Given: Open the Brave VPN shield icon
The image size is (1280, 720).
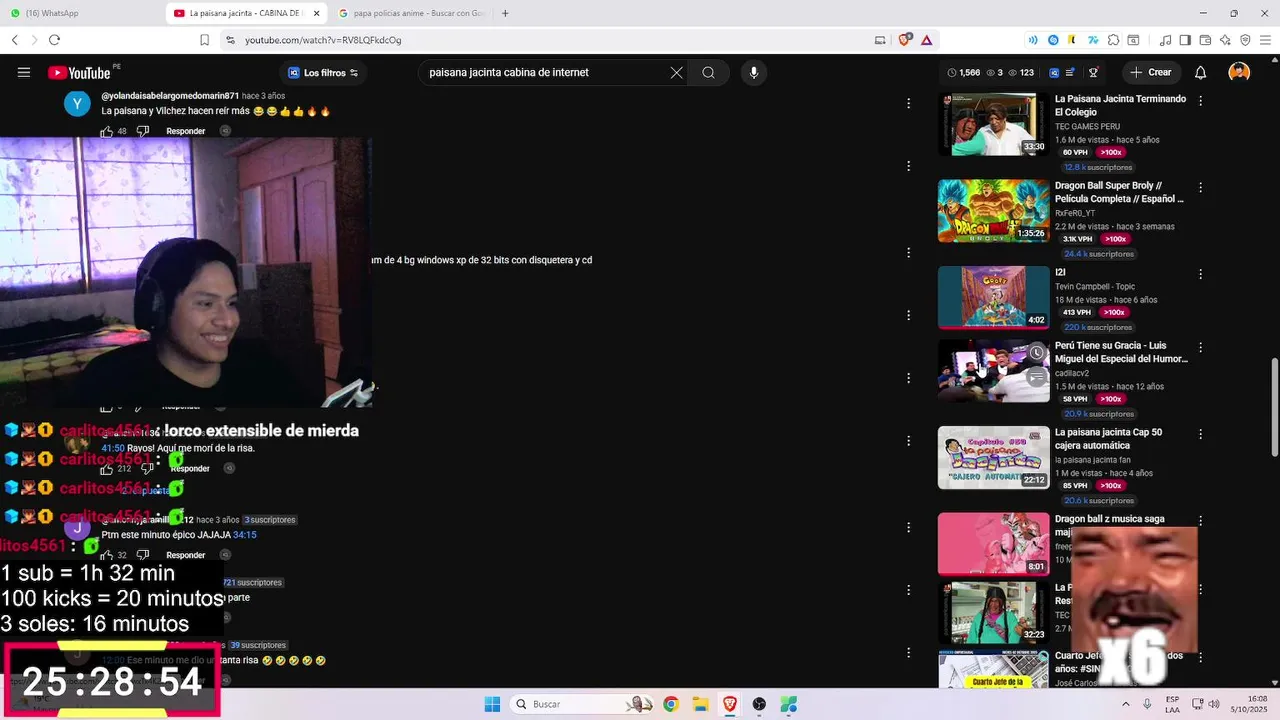Looking at the screenshot, I should point(1245,40).
